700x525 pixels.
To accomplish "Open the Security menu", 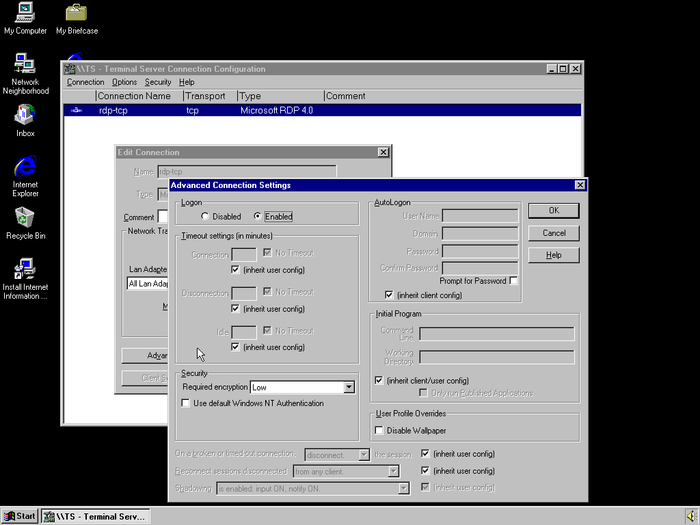I will pos(158,82).
